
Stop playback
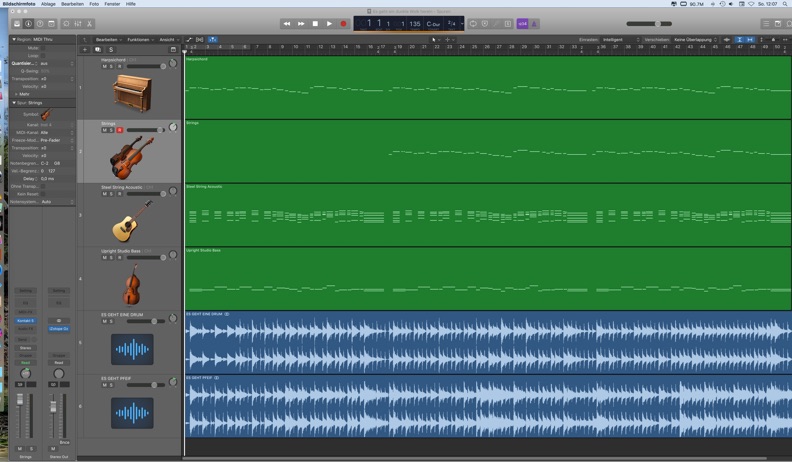pyautogui.click(x=315, y=24)
